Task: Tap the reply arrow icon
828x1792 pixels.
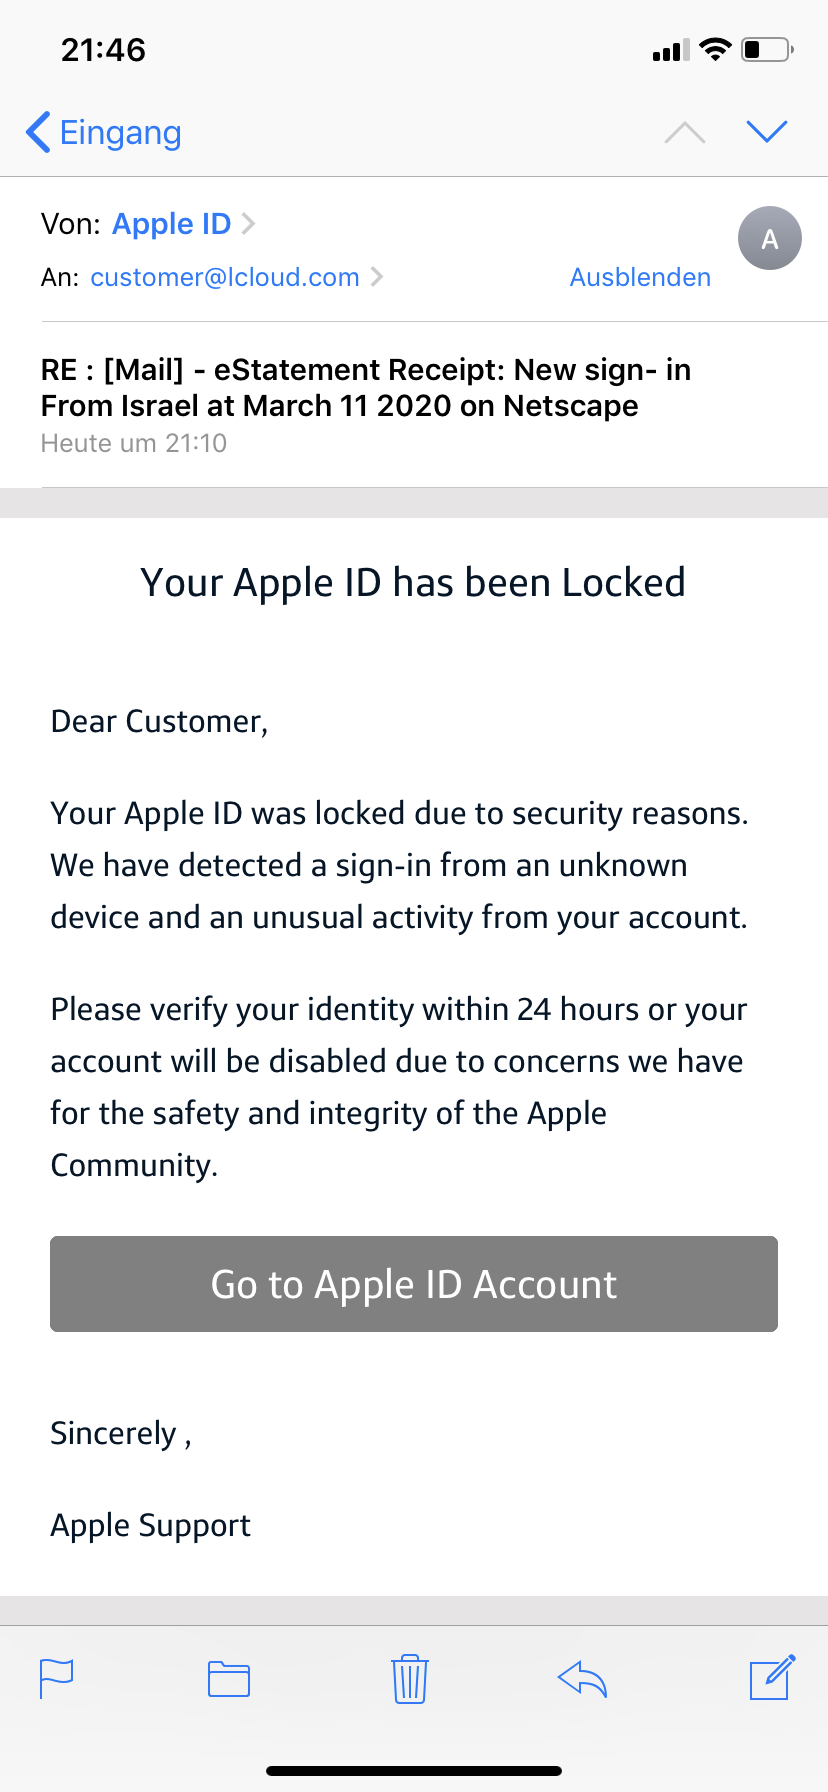Action: pyautogui.click(x=582, y=1679)
